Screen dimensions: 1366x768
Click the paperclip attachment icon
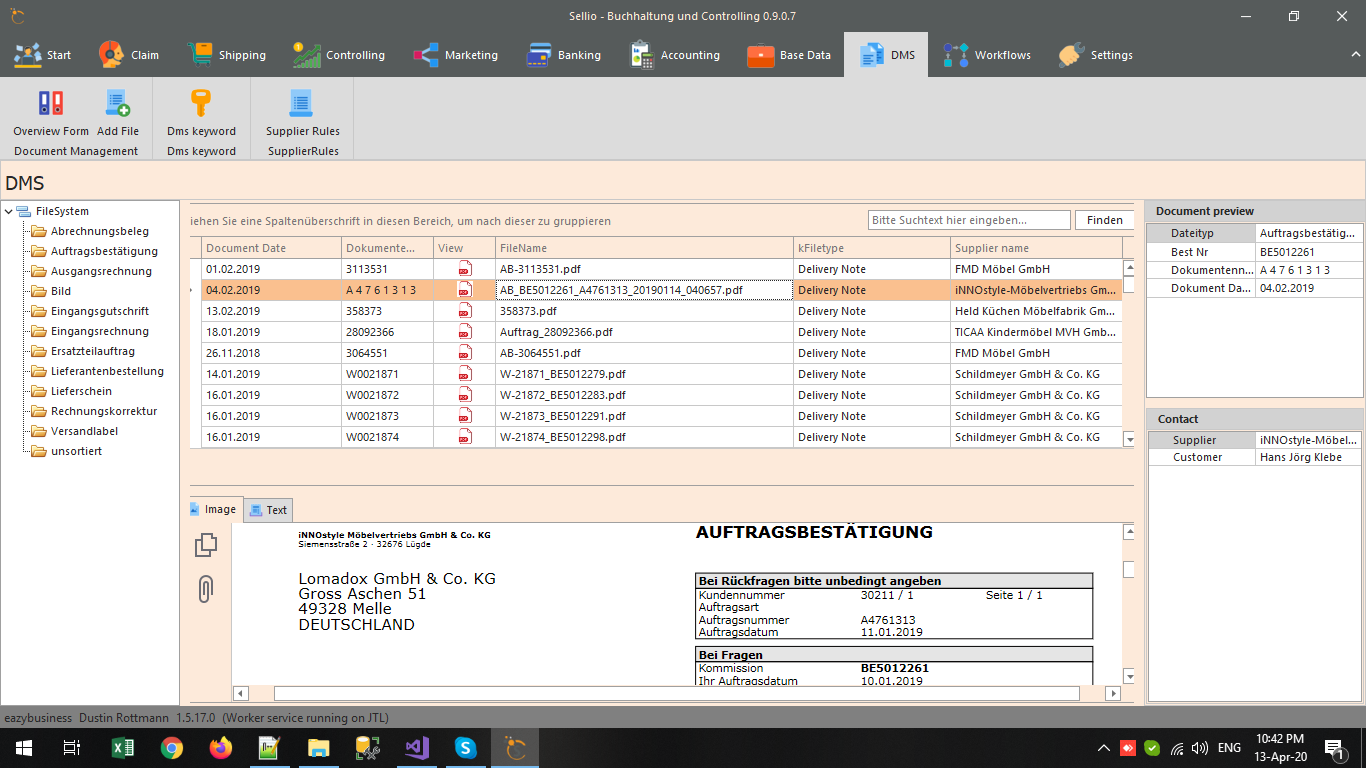tap(206, 589)
